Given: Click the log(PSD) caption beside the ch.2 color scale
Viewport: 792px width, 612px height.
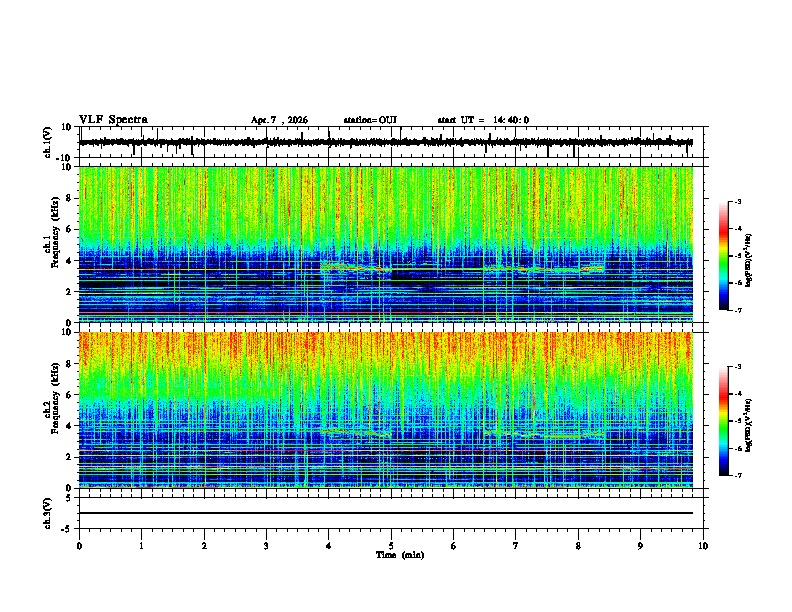Looking at the screenshot, I should (749, 425).
